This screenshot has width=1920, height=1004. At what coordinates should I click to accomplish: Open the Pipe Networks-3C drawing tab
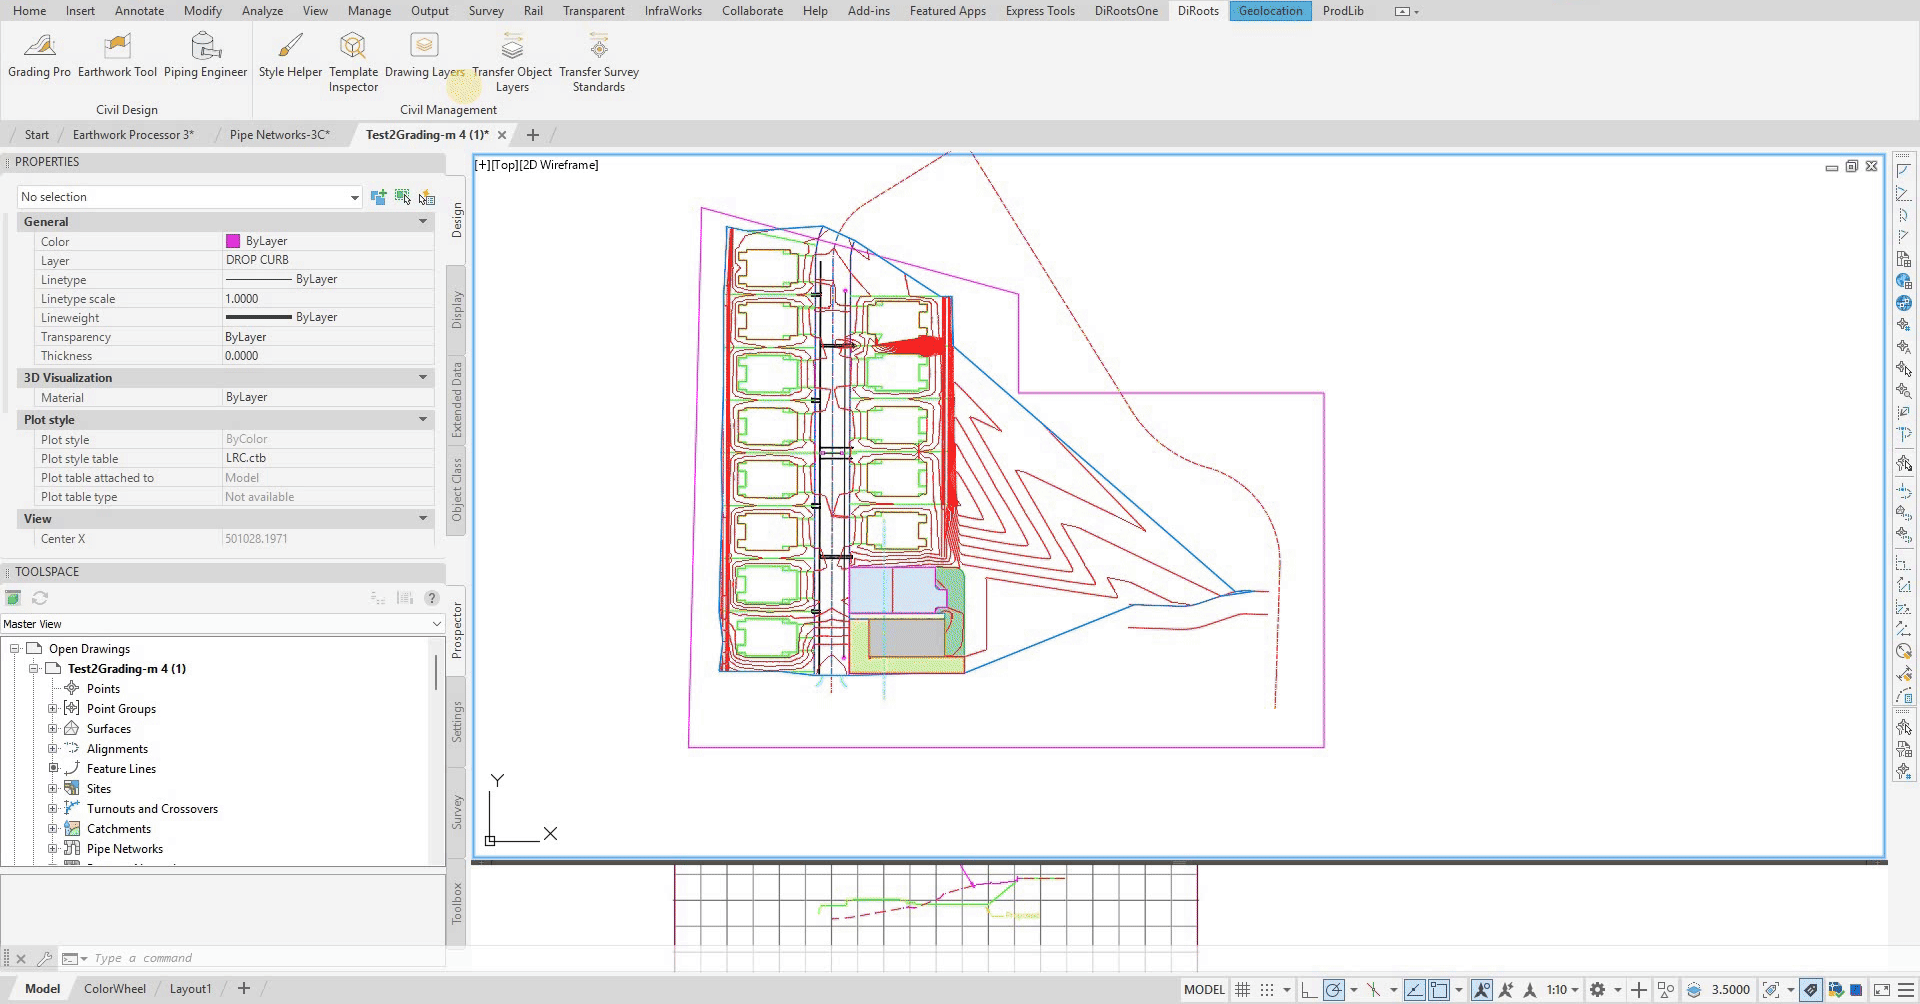[280, 134]
